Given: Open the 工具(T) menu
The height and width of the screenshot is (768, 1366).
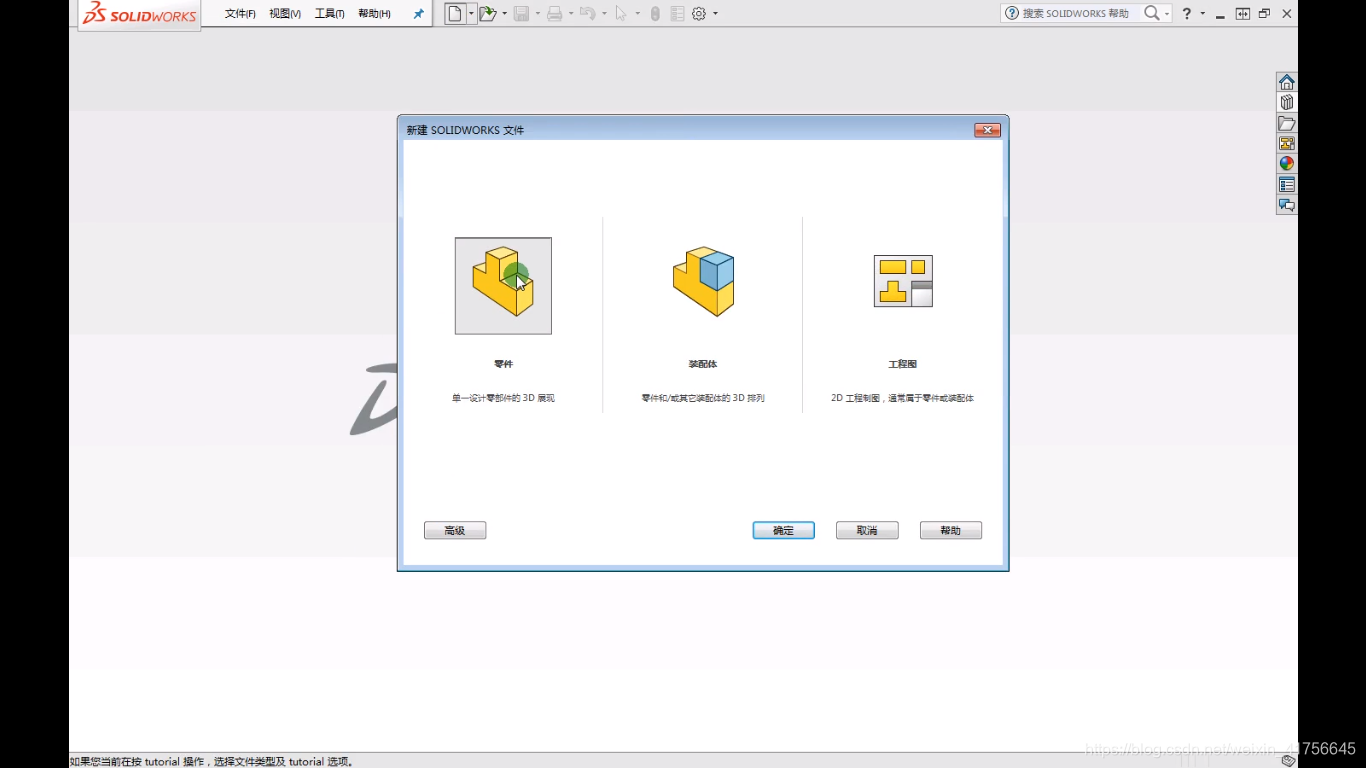Looking at the screenshot, I should click(x=329, y=14).
